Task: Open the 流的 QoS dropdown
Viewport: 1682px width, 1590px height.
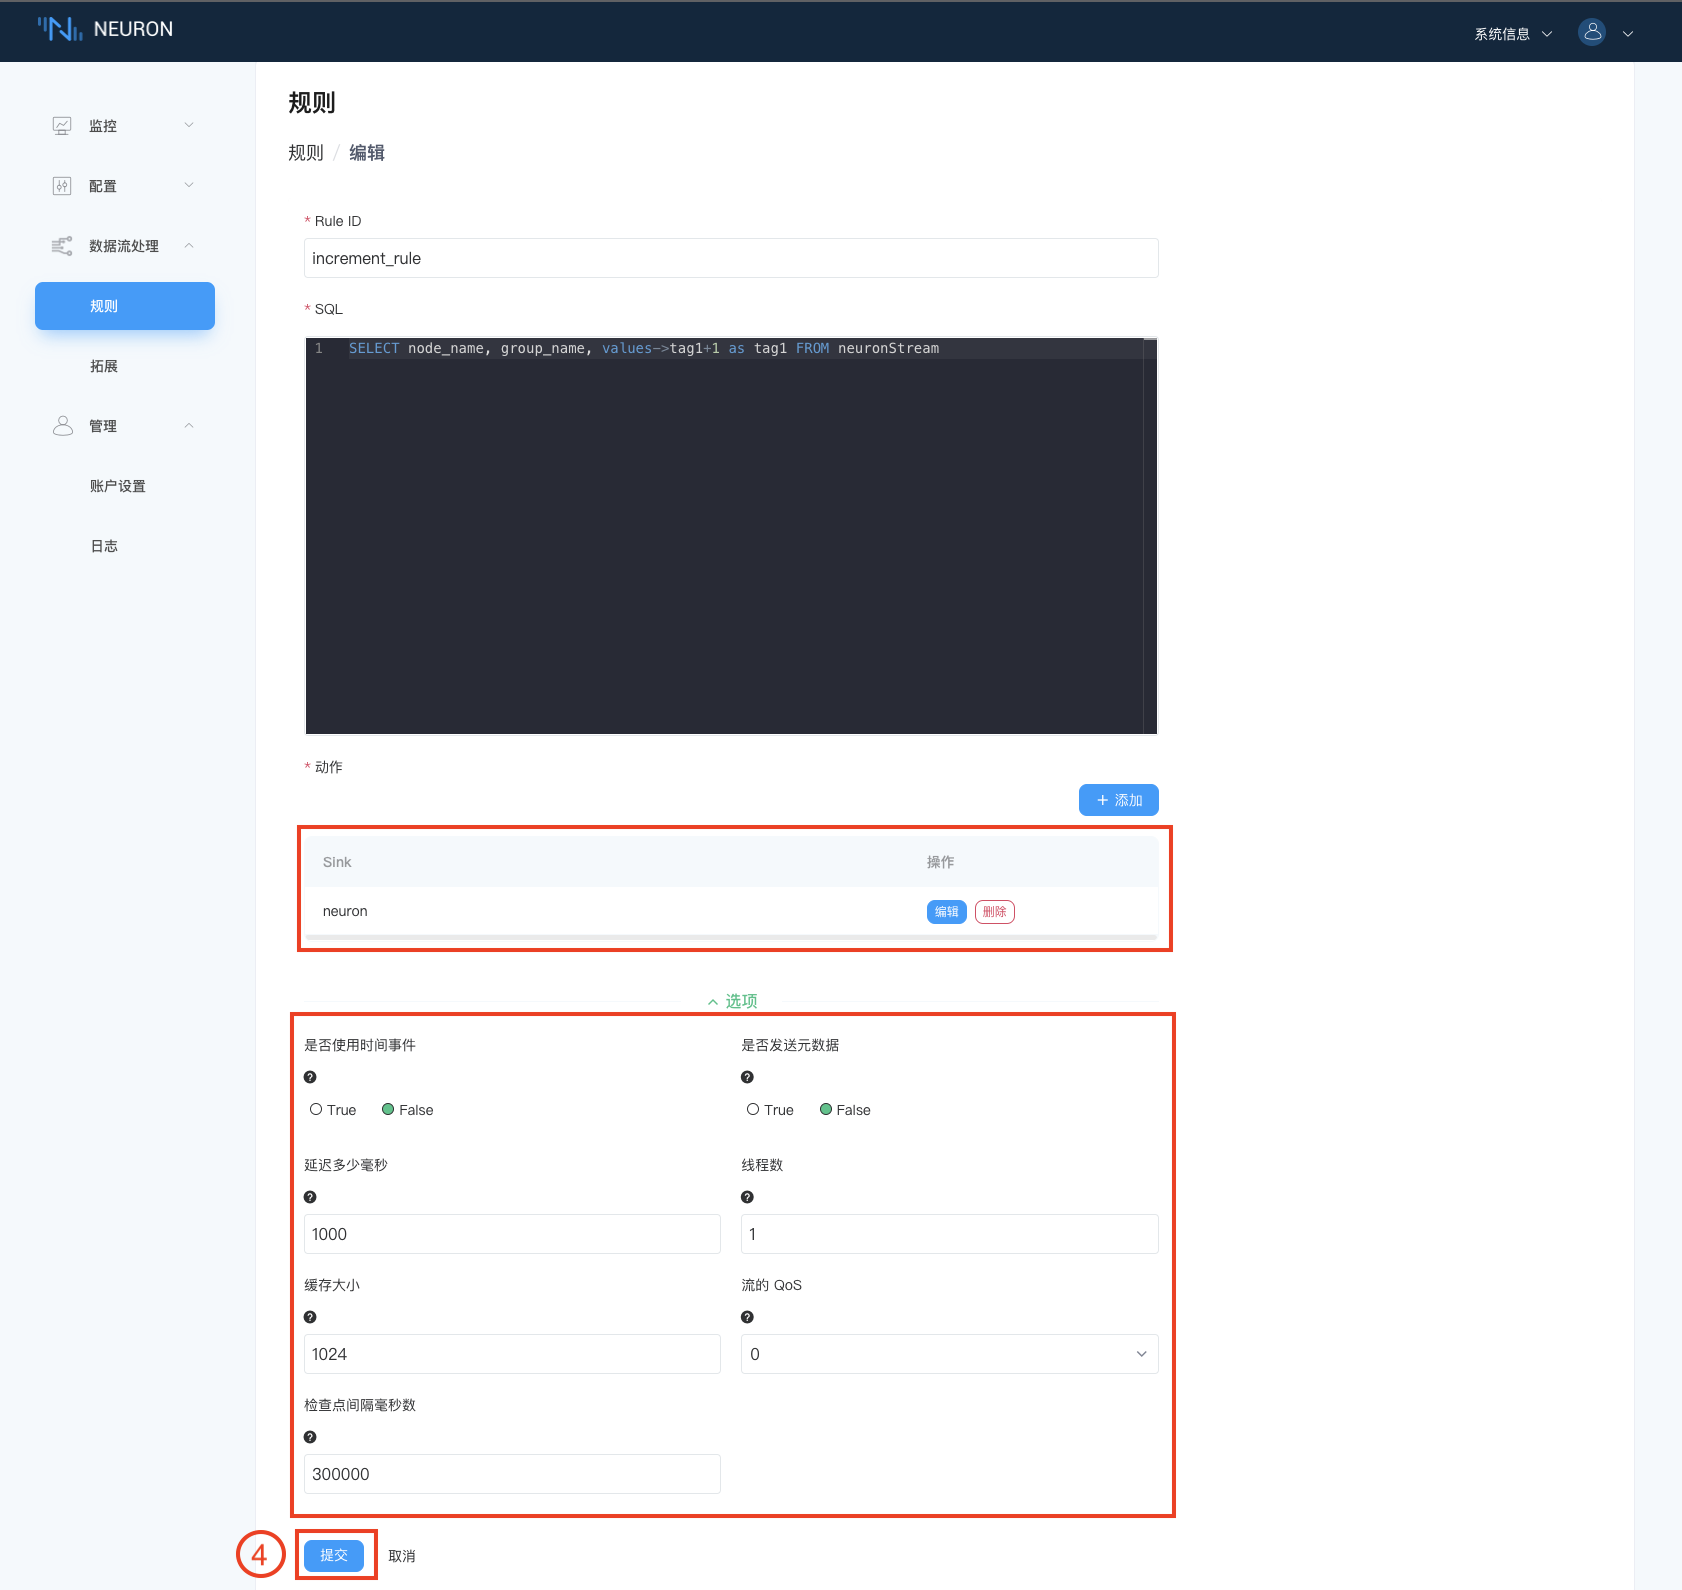Action: pos(949,1354)
